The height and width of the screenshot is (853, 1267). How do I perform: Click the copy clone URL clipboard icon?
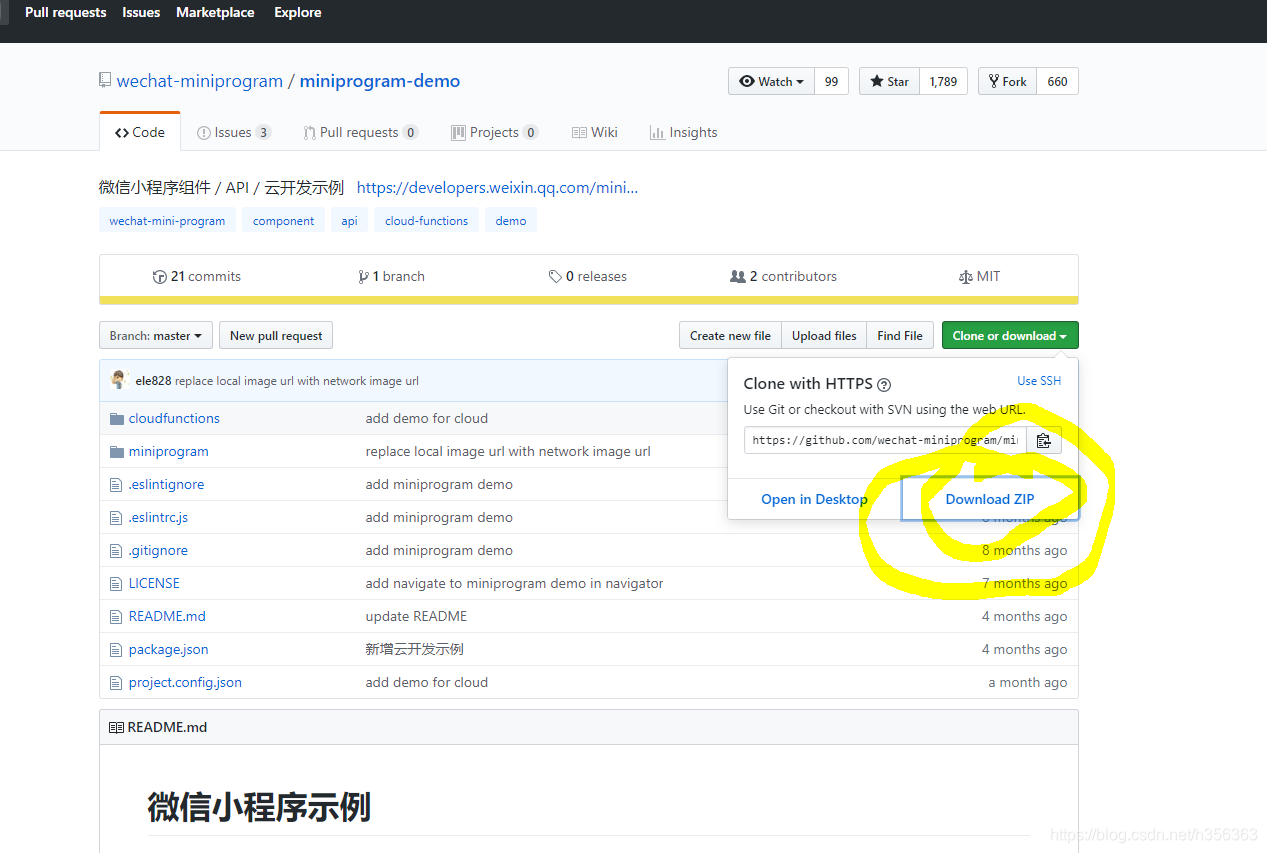point(1044,440)
